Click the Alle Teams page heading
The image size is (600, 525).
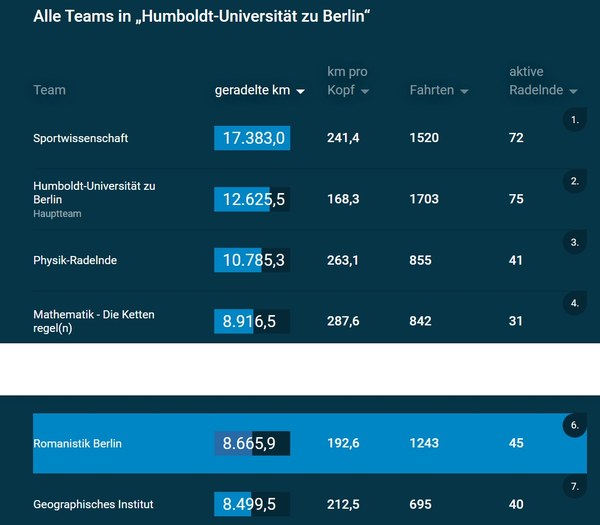click(202, 16)
